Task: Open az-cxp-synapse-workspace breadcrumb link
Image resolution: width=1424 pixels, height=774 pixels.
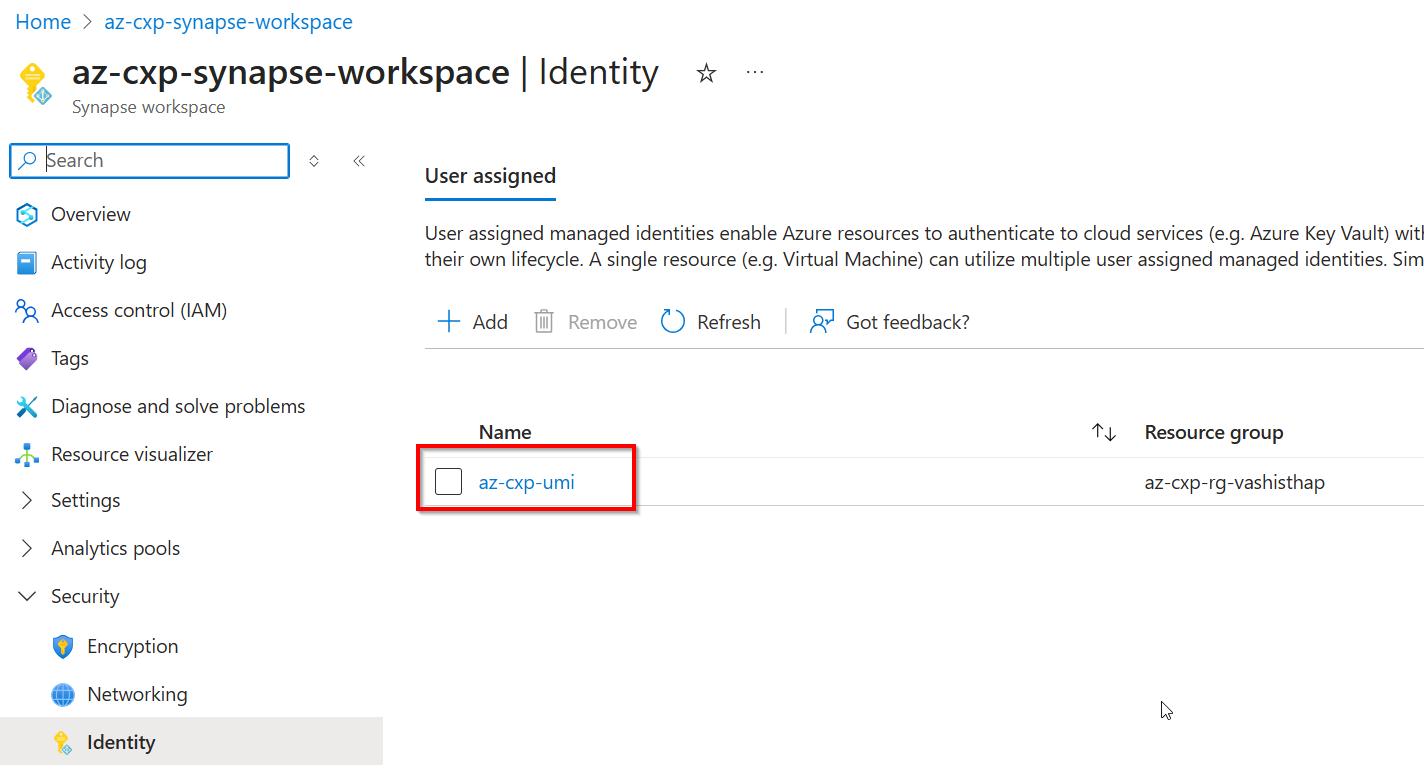Action: pos(228,22)
